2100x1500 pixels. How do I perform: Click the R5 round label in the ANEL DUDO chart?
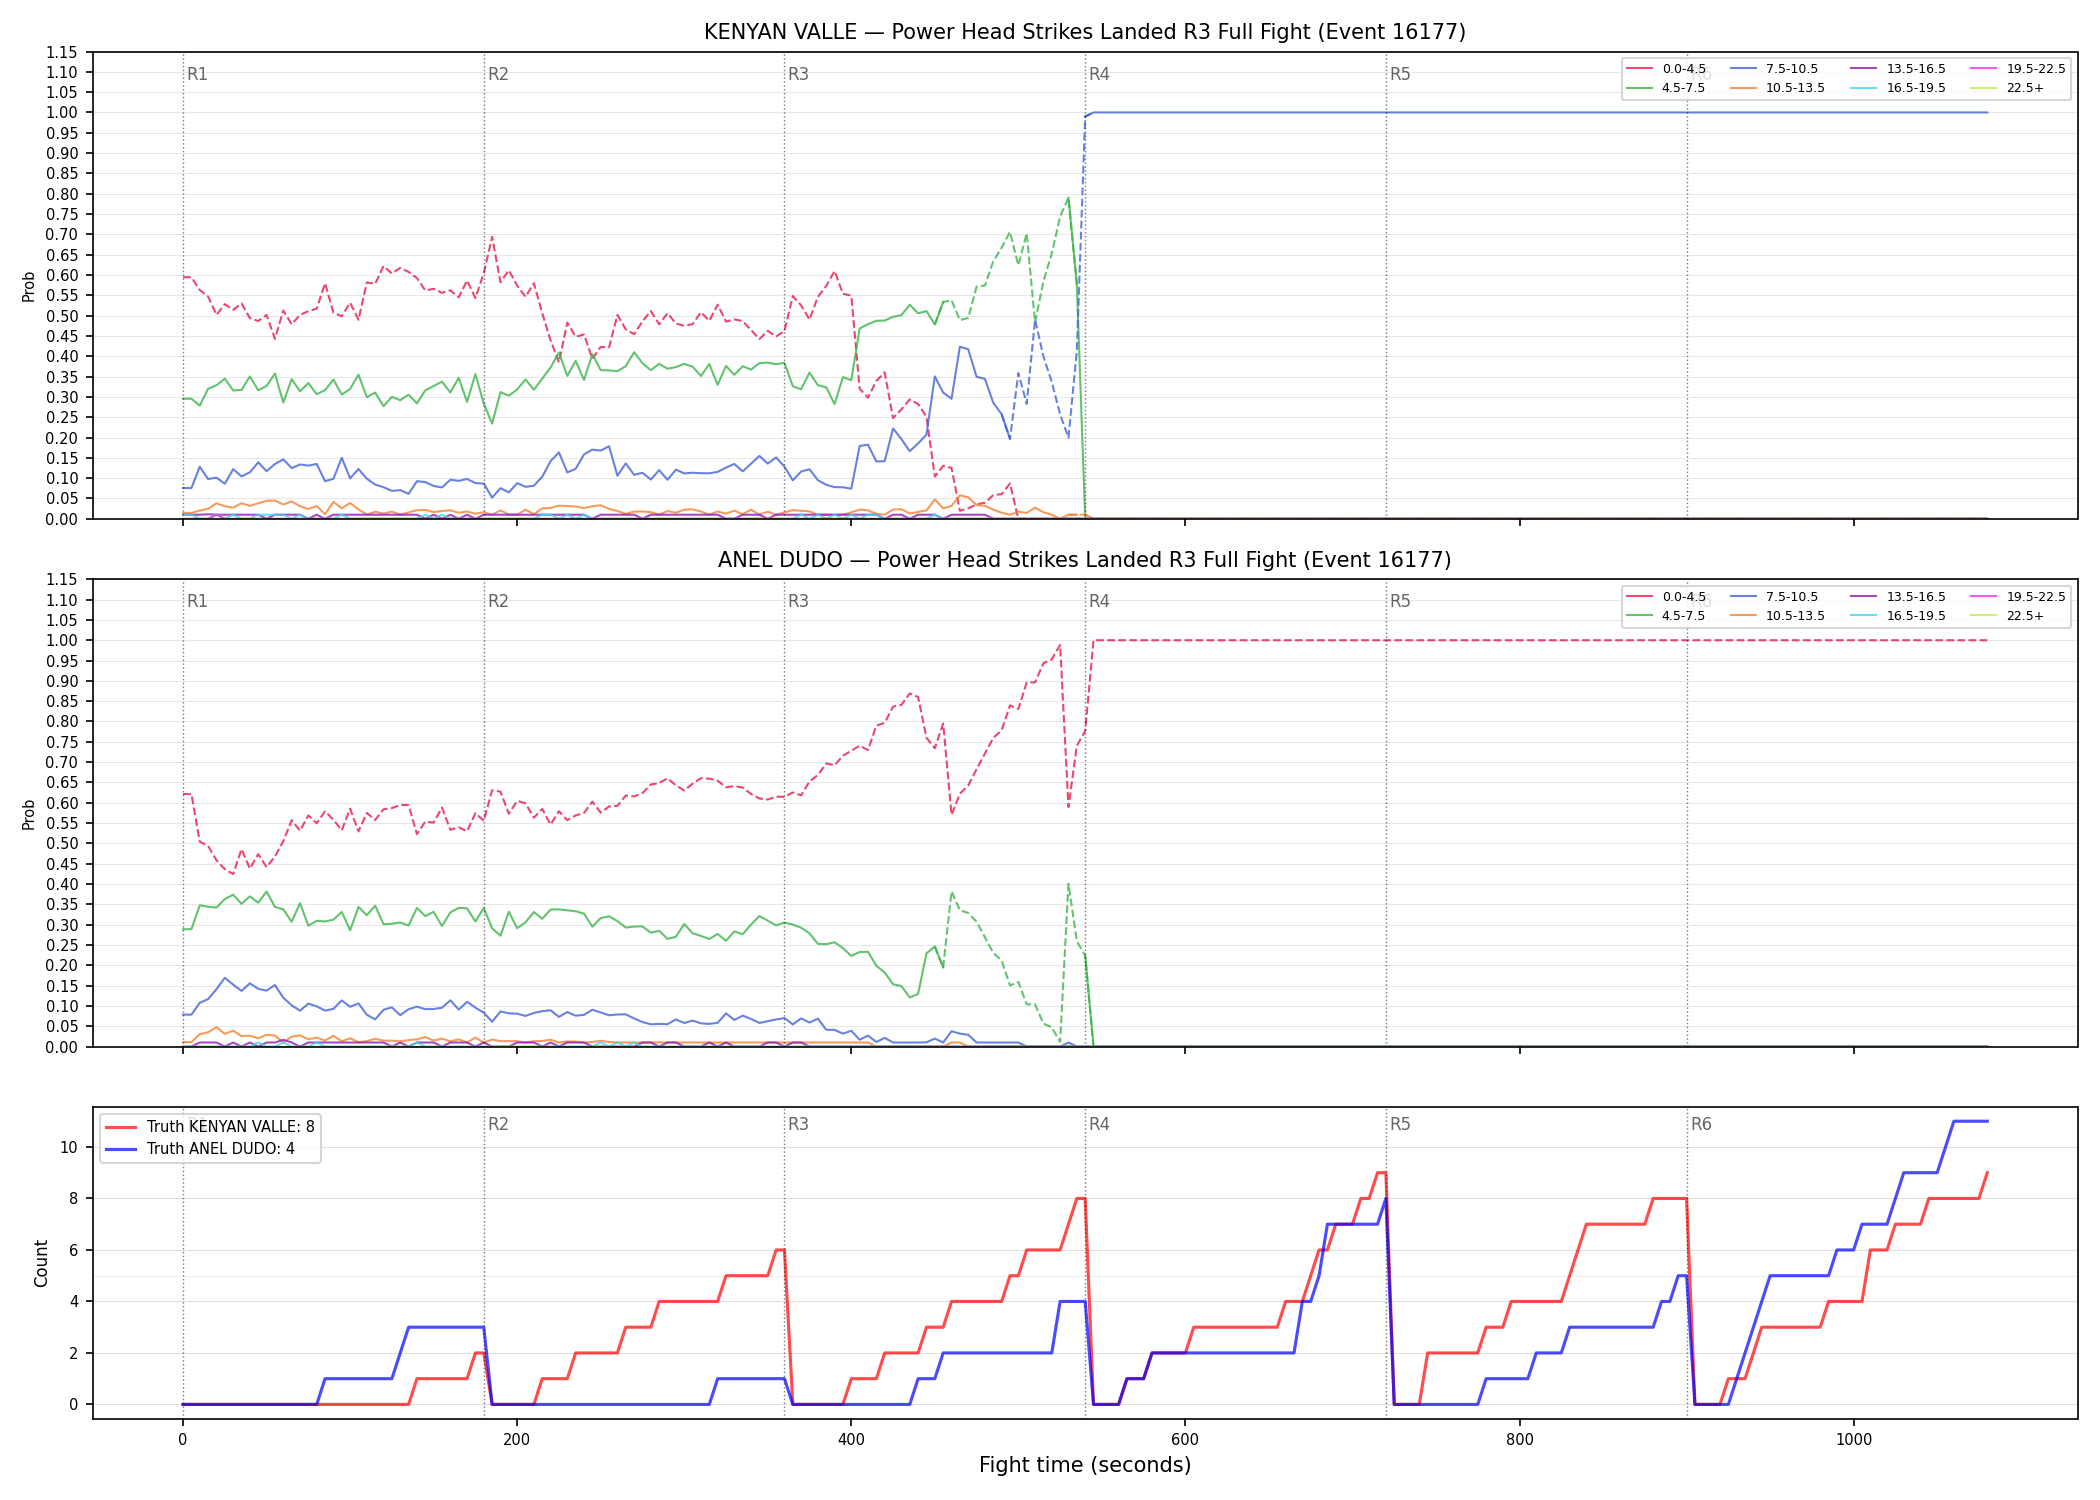point(1400,601)
